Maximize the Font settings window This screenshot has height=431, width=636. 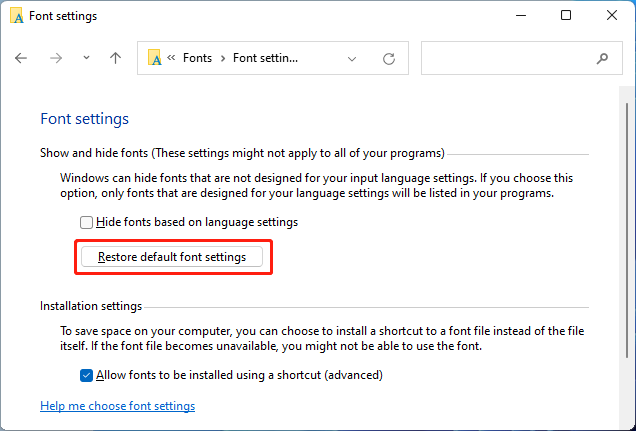point(566,15)
